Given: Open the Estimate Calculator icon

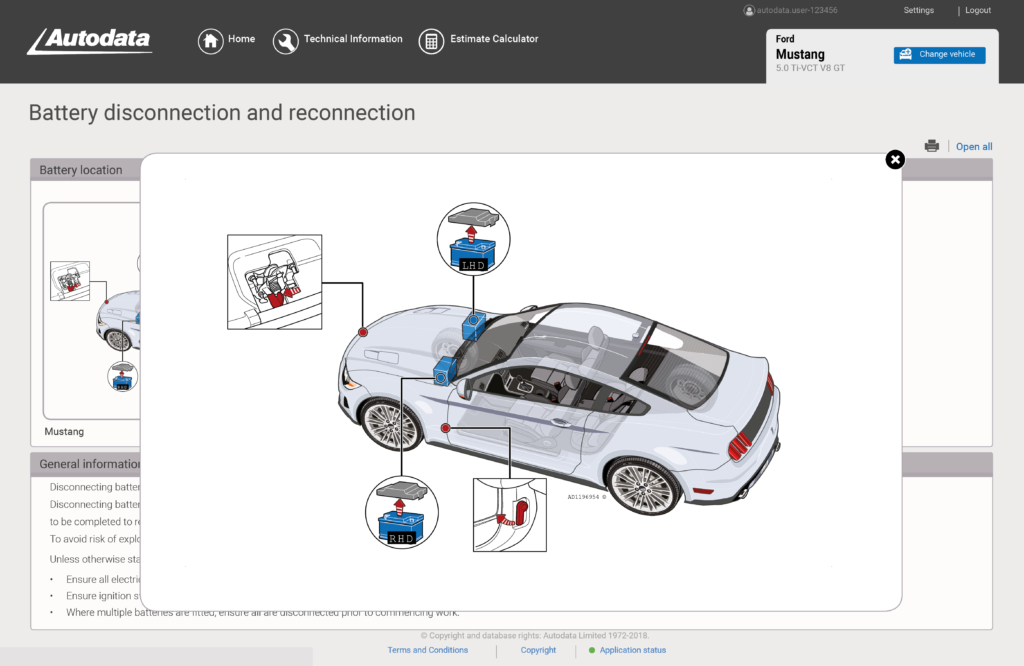Looking at the screenshot, I should point(431,41).
